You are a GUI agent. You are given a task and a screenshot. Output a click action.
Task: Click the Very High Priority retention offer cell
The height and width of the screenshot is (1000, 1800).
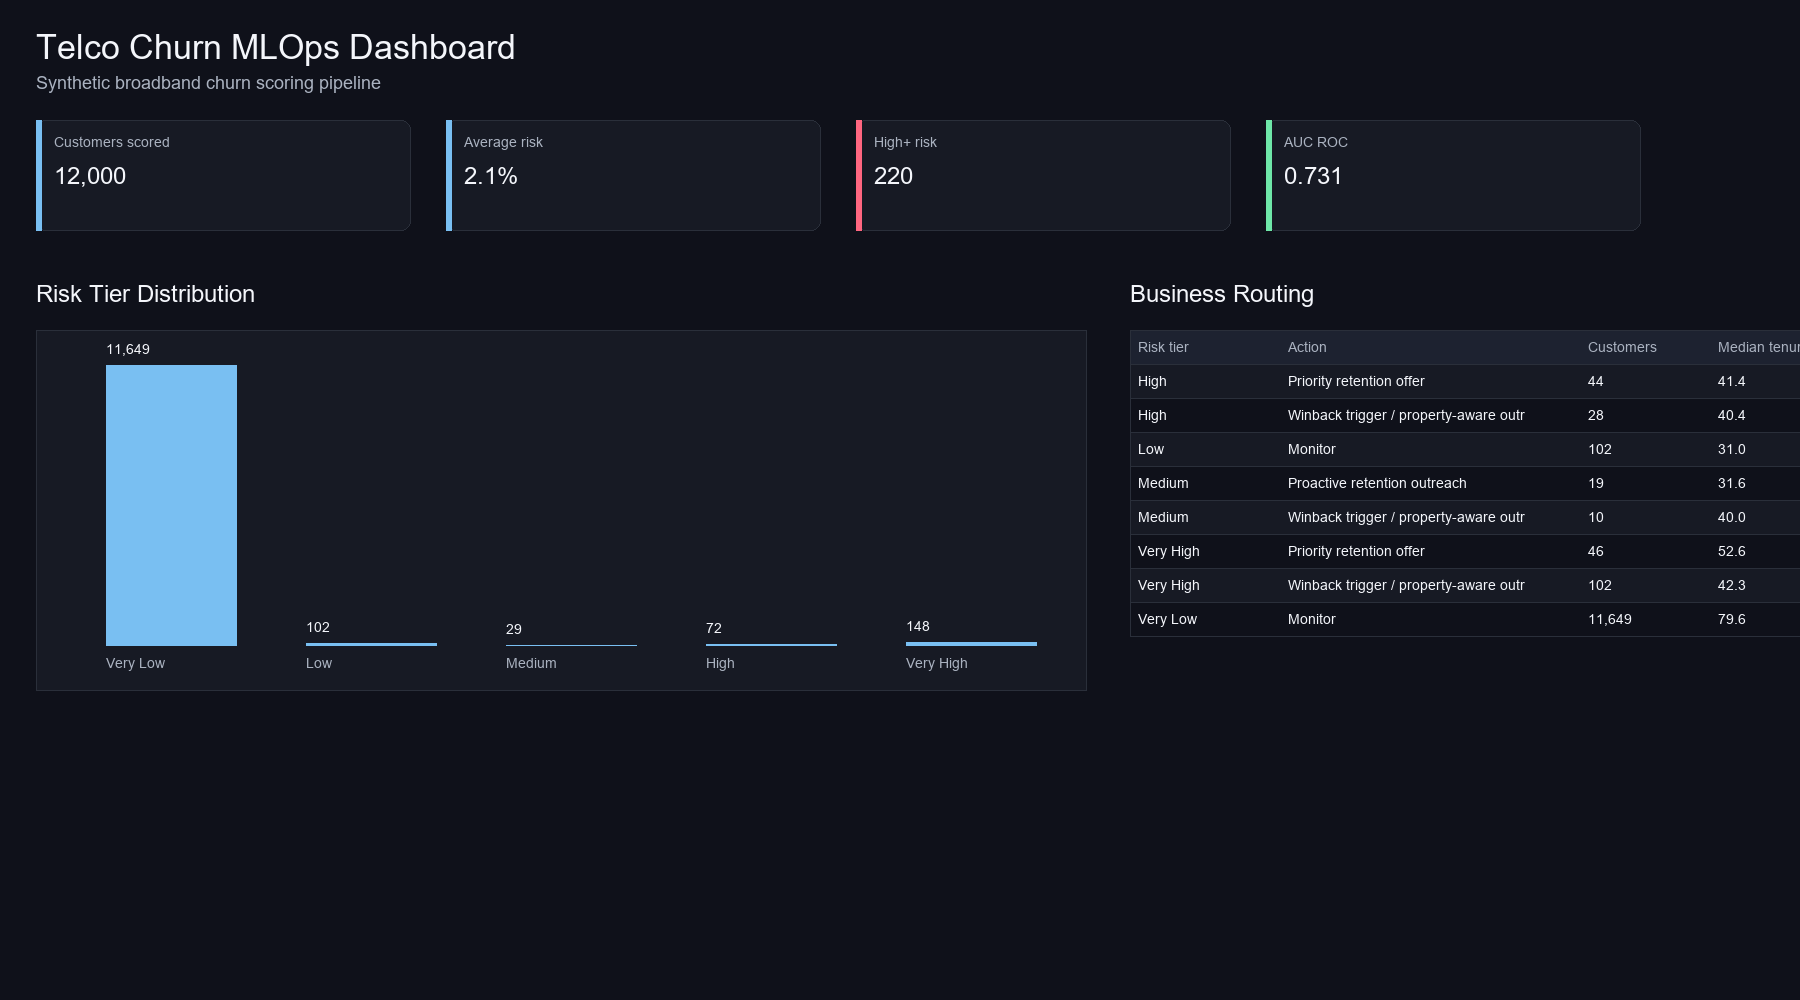pyautogui.click(x=1356, y=551)
